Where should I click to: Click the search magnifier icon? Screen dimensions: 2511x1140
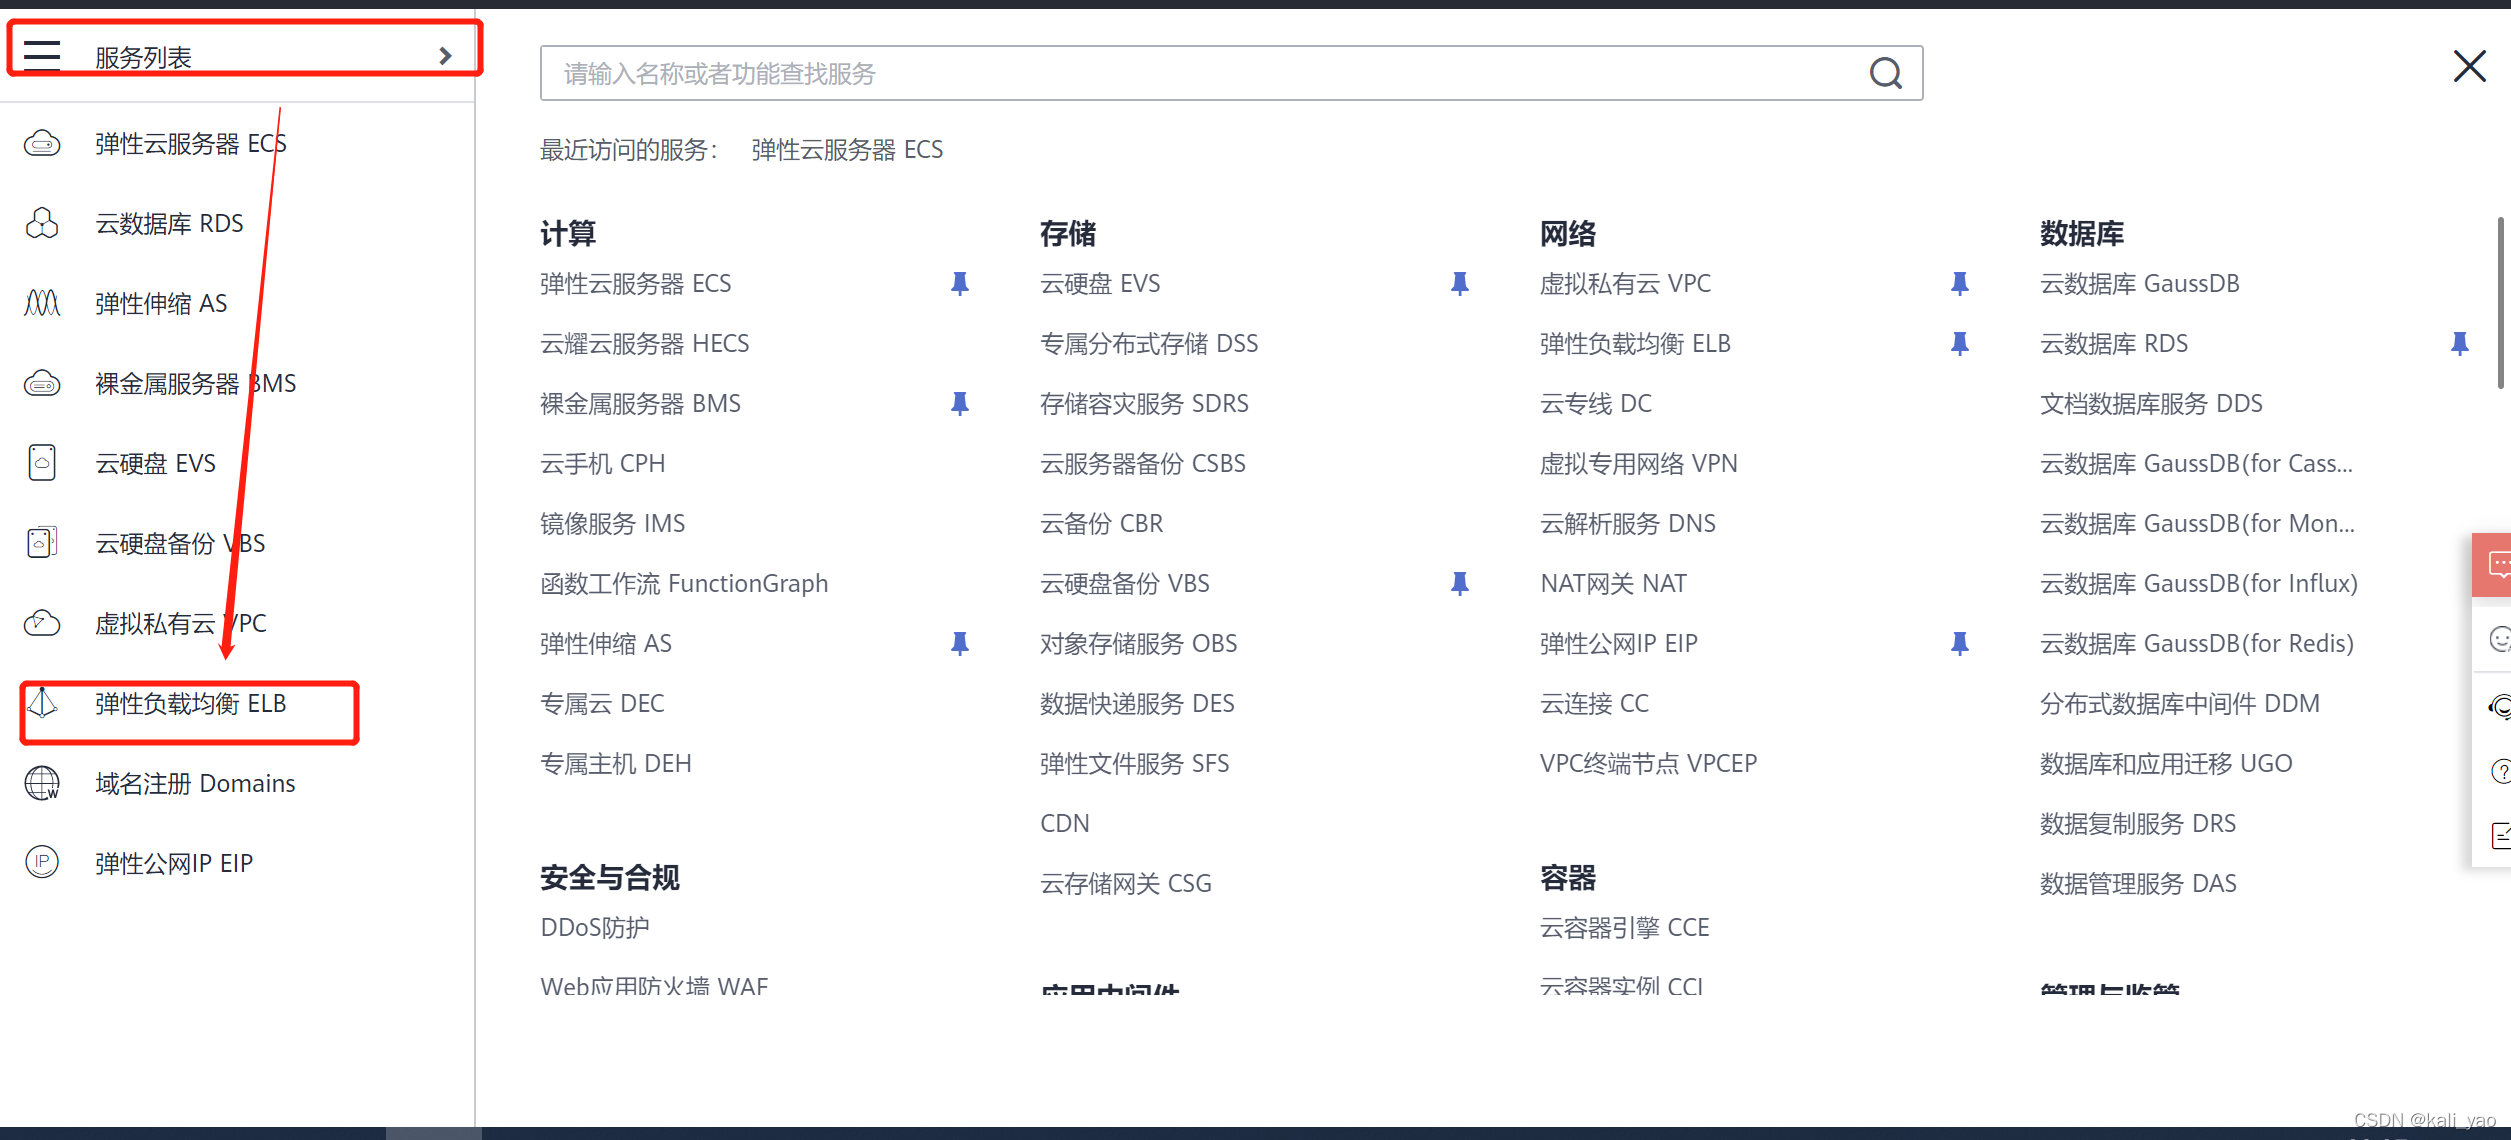click(x=1885, y=73)
